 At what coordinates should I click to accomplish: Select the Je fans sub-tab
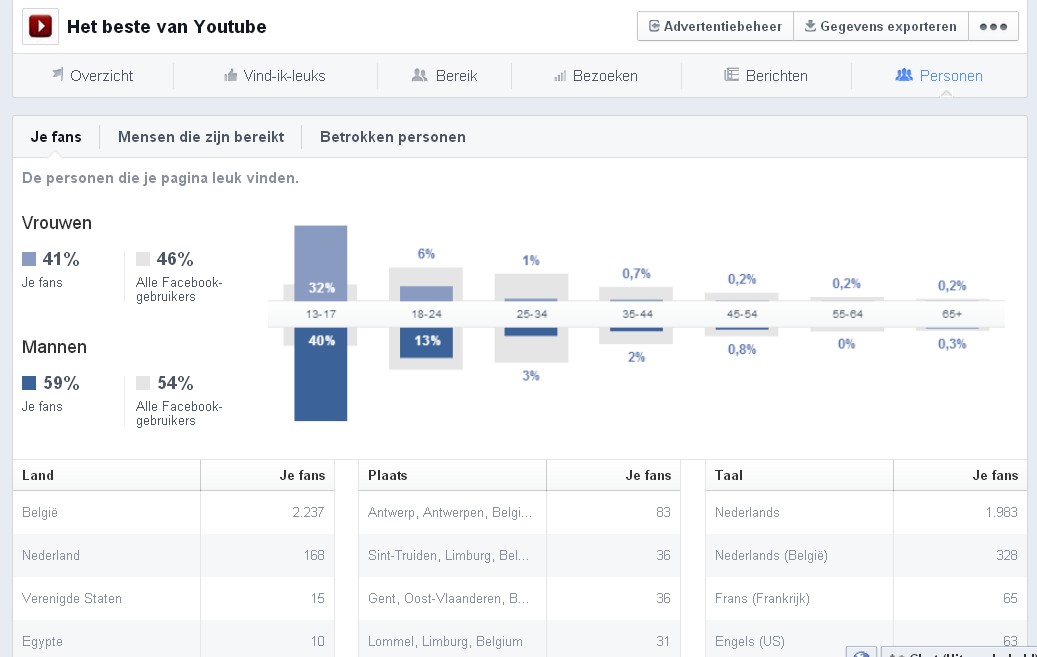click(56, 137)
